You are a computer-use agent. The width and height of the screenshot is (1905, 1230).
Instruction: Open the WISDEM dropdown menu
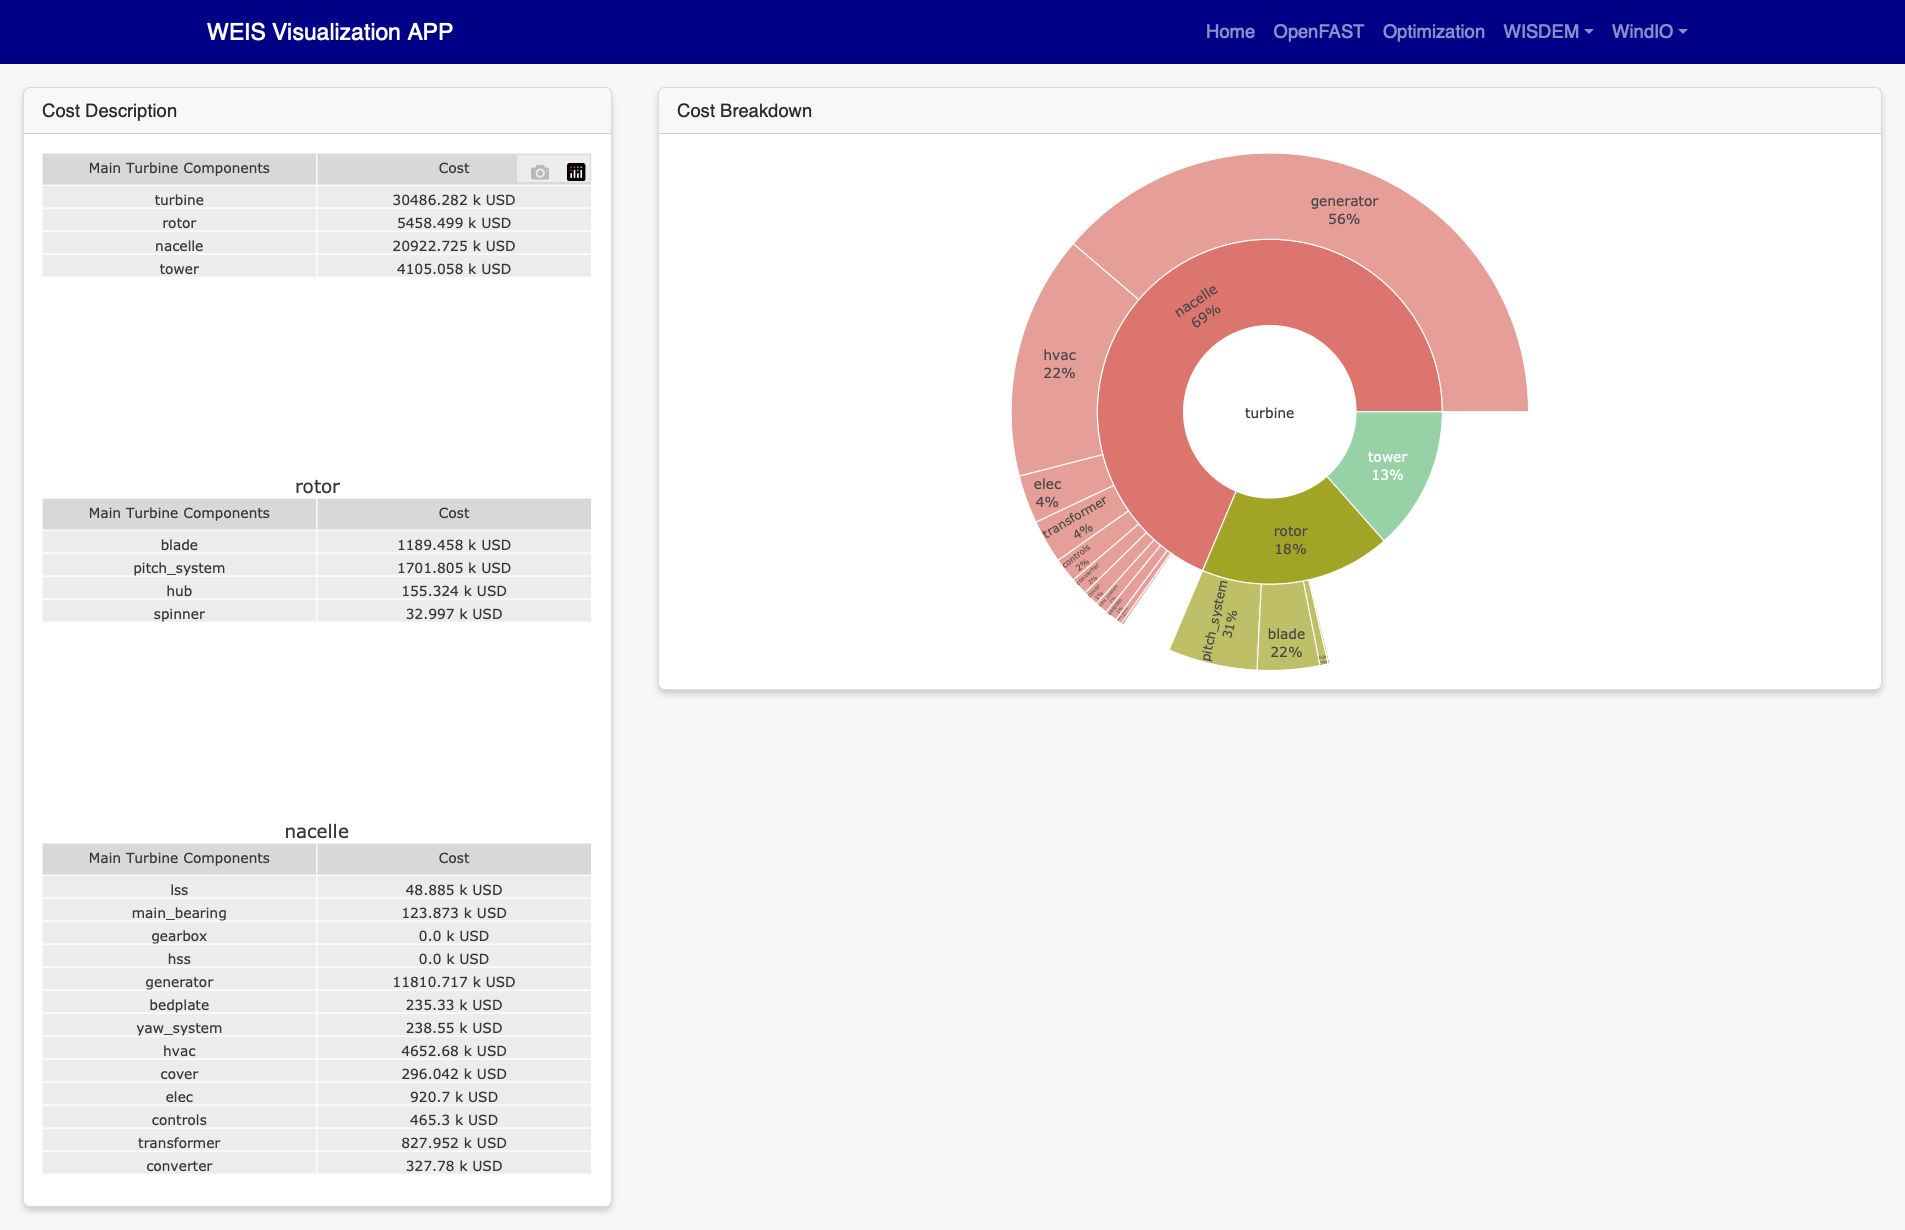(1548, 32)
